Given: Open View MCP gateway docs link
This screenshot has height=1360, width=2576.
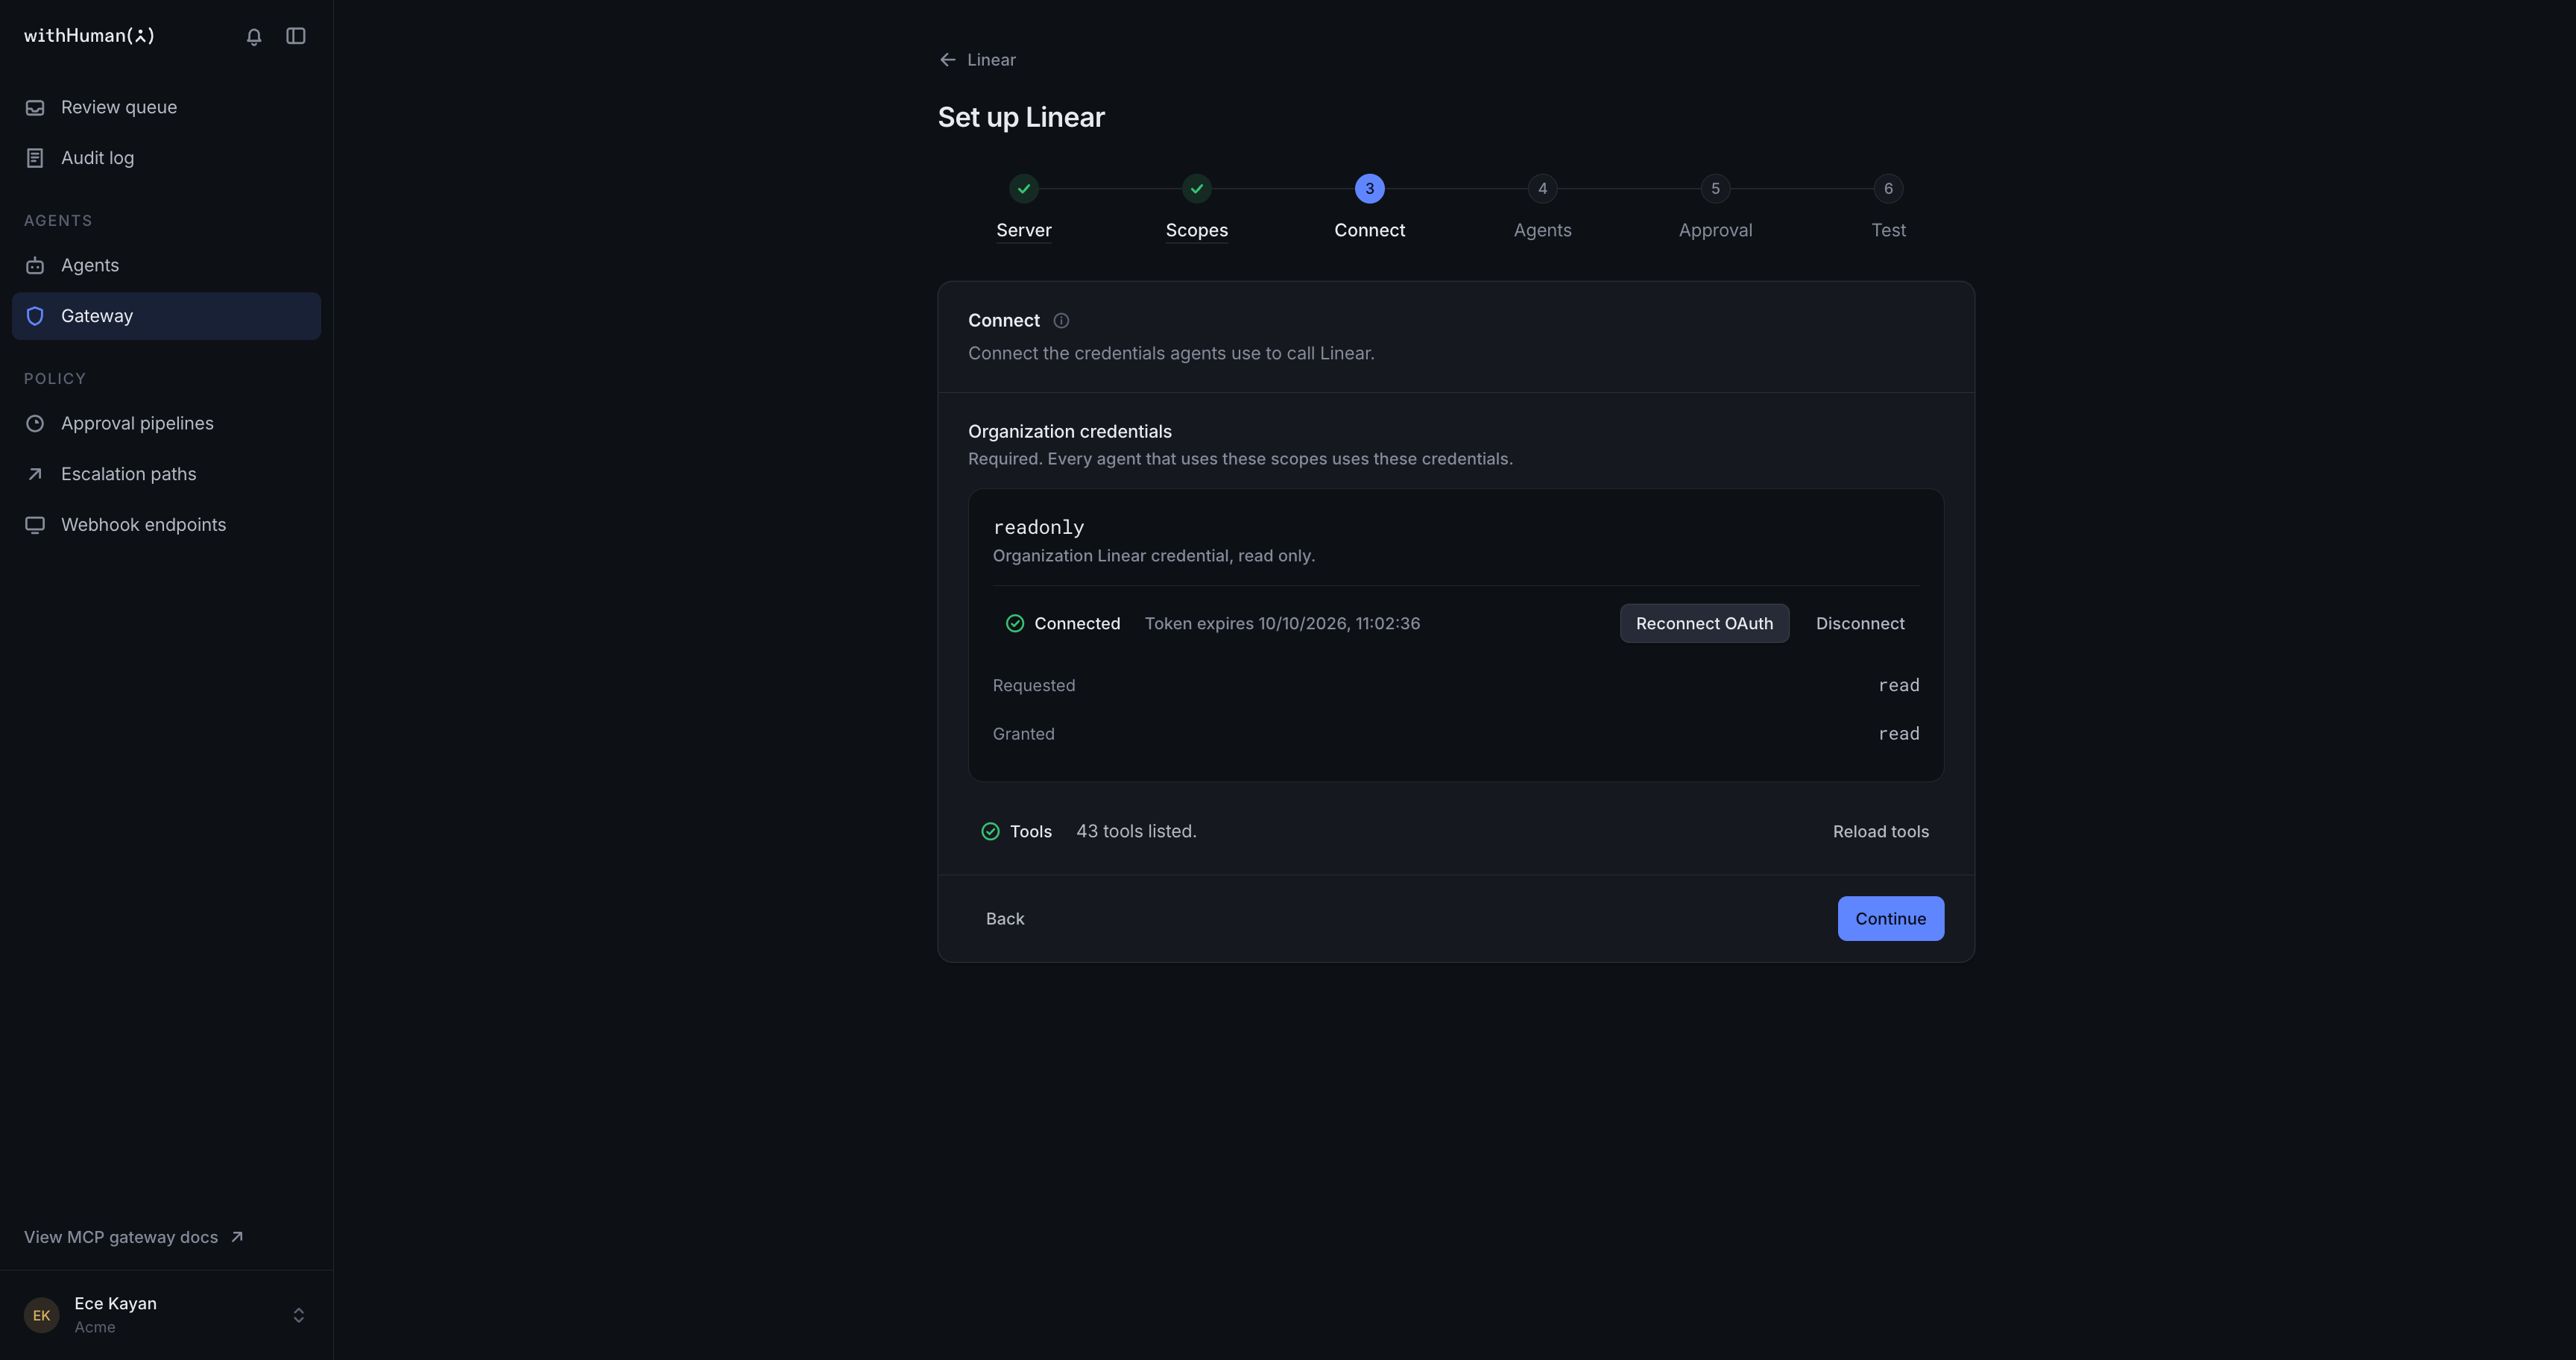Looking at the screenshot, I should [x=134, y=1237].
